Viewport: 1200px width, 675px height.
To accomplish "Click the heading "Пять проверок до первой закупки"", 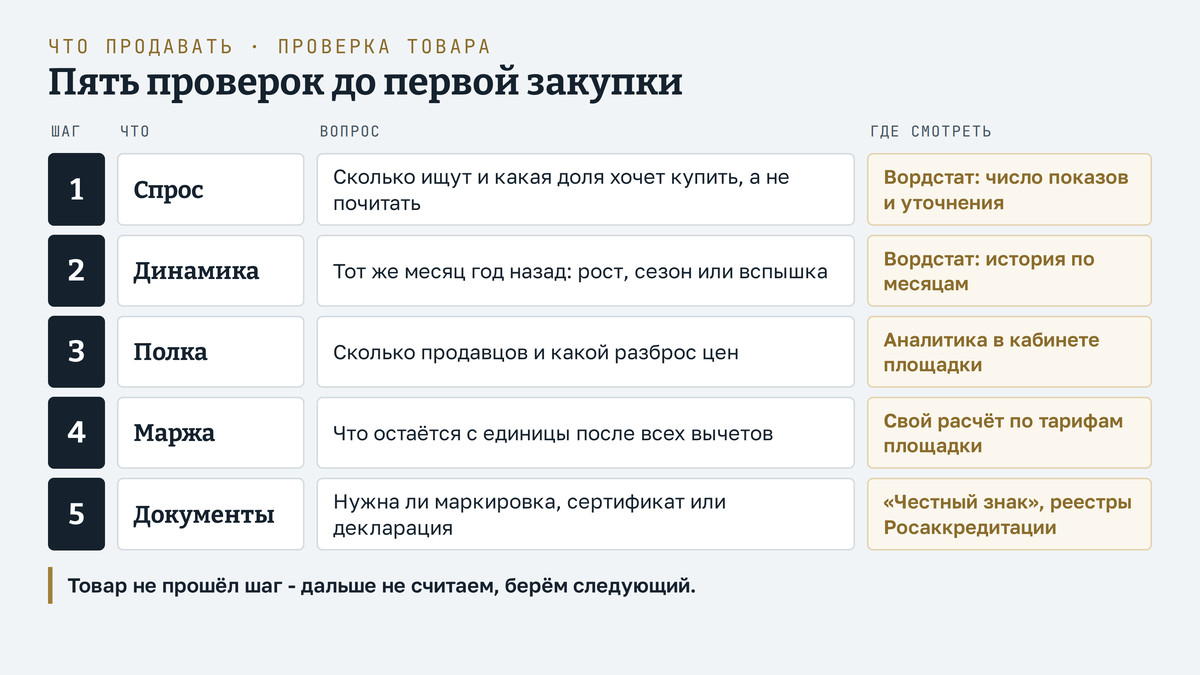I will 365,83.
